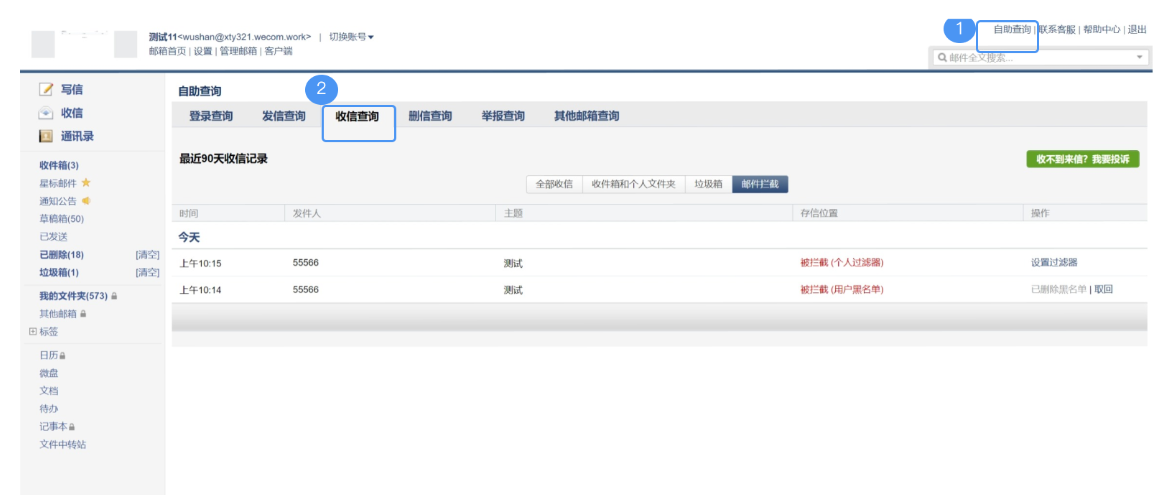Click the 设置过滤器 link in the first row
The width and height of the screenshot is (1169, 495).
pos(1054,263)
